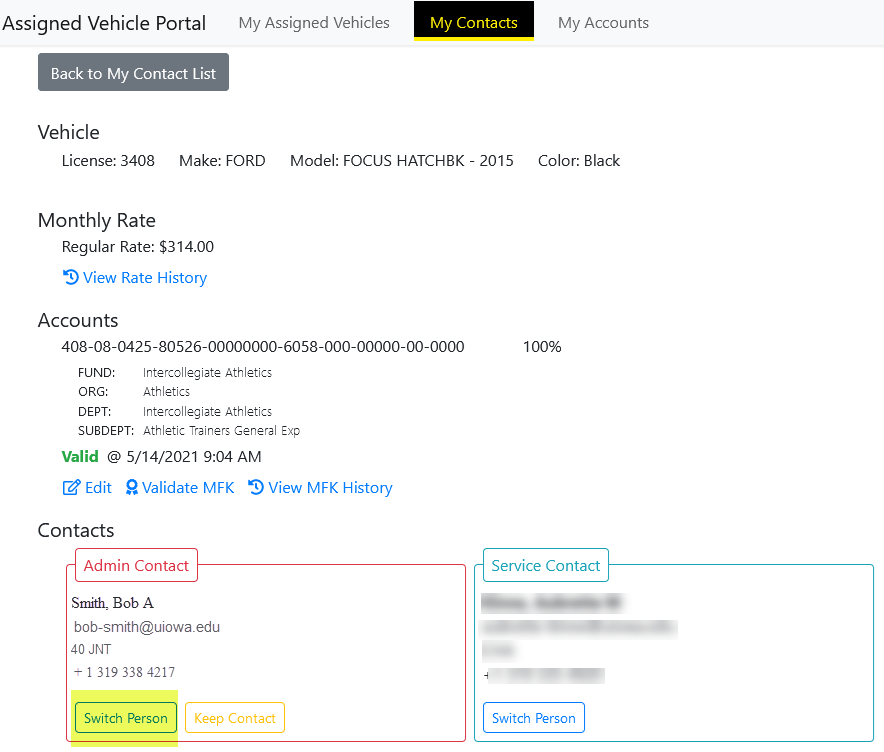The image size is (884, 752).
Task: Click the FUND value Intercollegiate Athletics
Action: pos(207,373)
